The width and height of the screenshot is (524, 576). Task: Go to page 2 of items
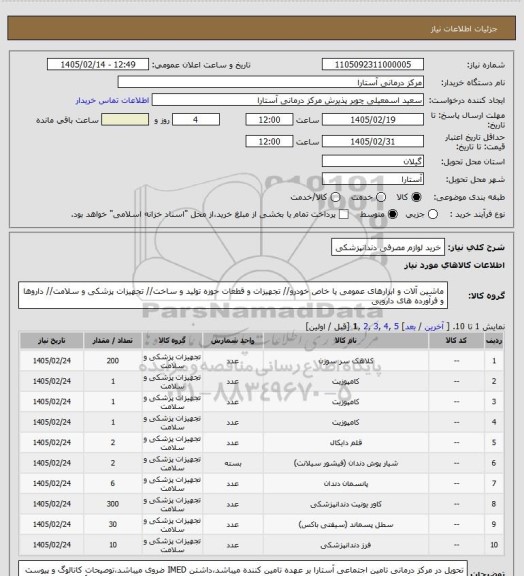click(x=366, y=326)
